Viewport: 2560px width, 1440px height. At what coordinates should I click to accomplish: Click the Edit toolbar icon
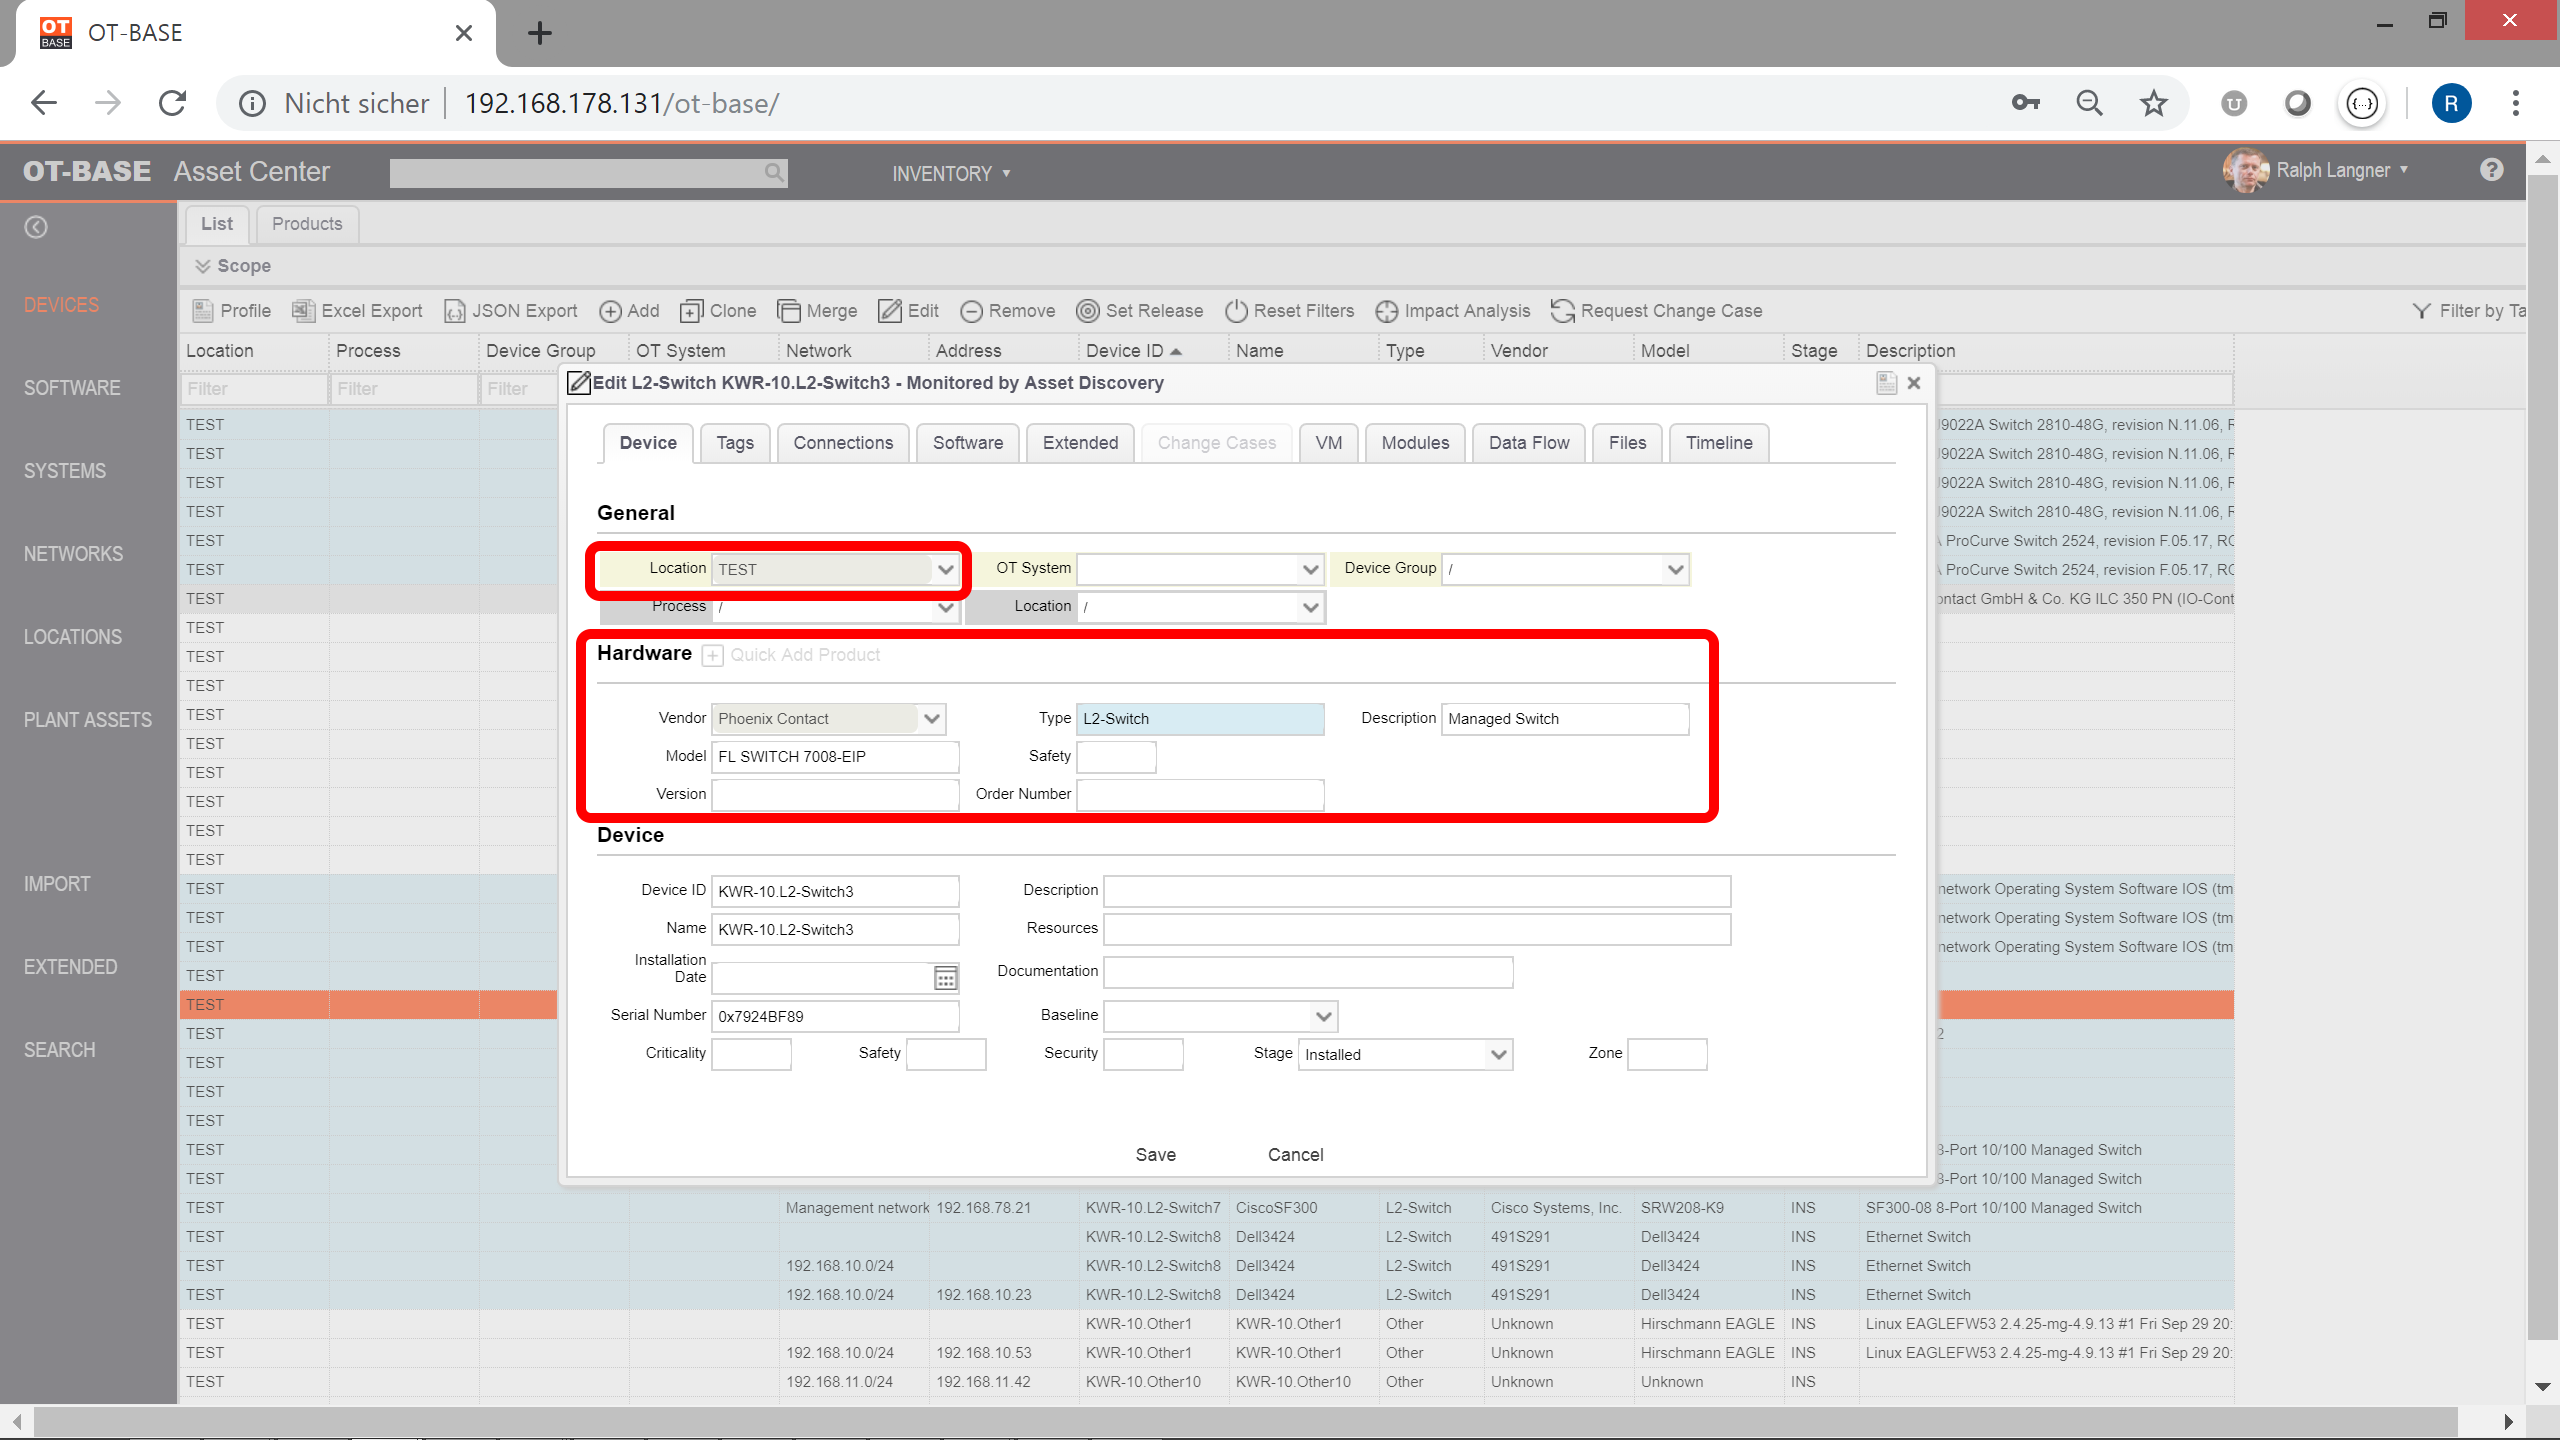890,311
